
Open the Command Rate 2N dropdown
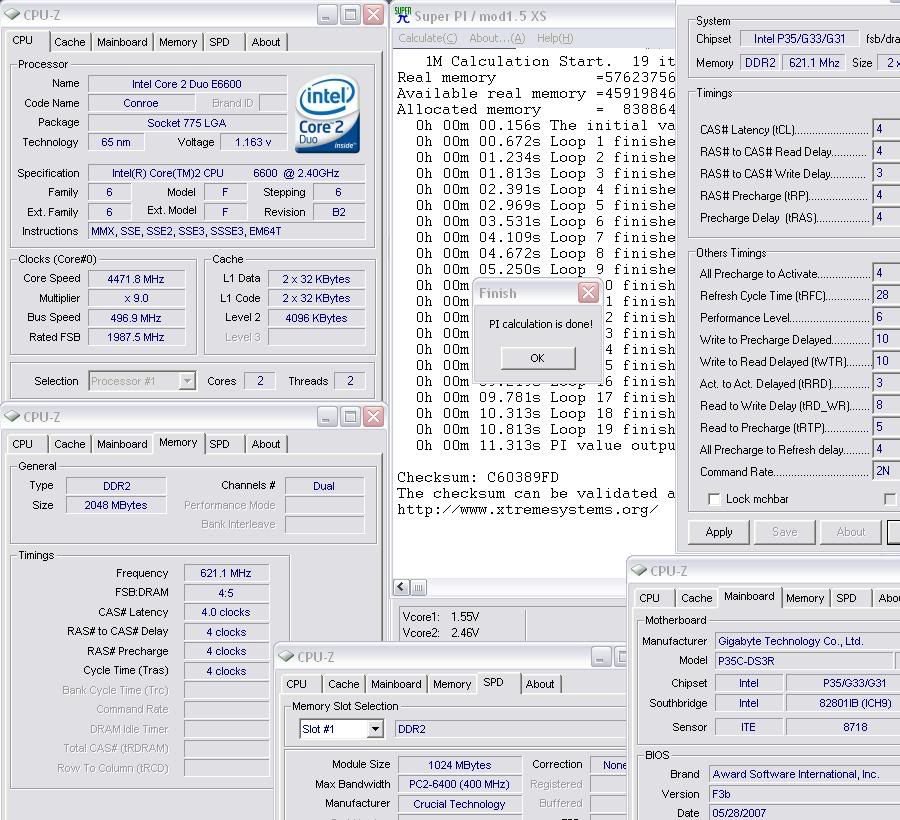pos(886,471)
